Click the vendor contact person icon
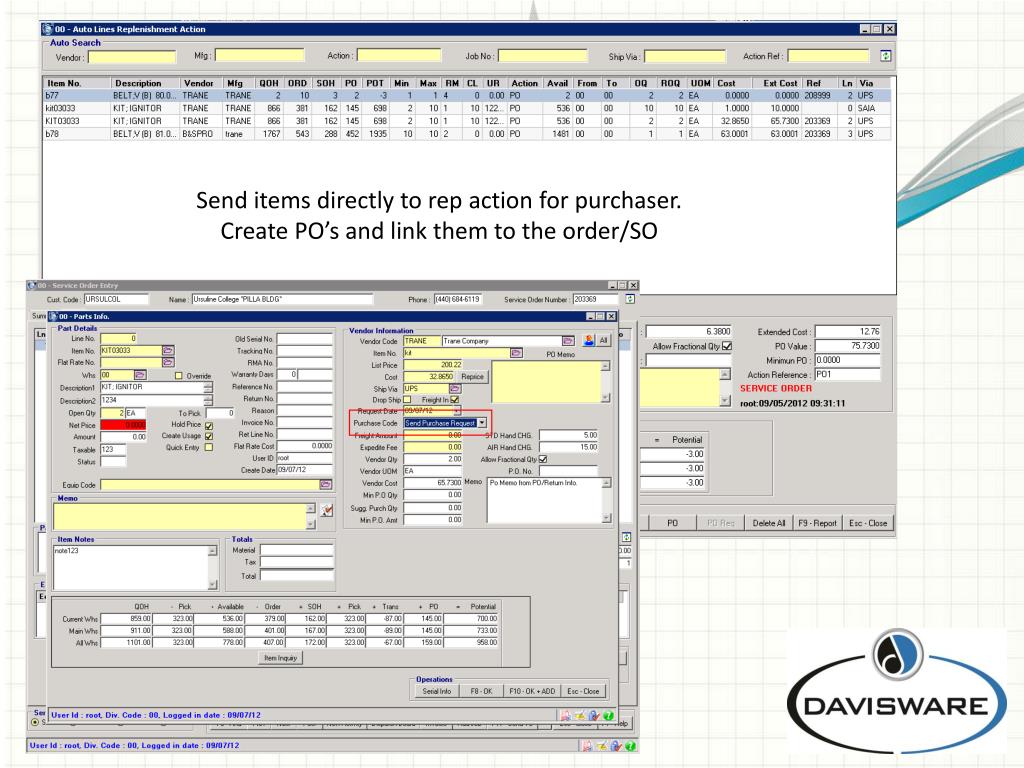The image size is (1024, 768). pos(588,340)
